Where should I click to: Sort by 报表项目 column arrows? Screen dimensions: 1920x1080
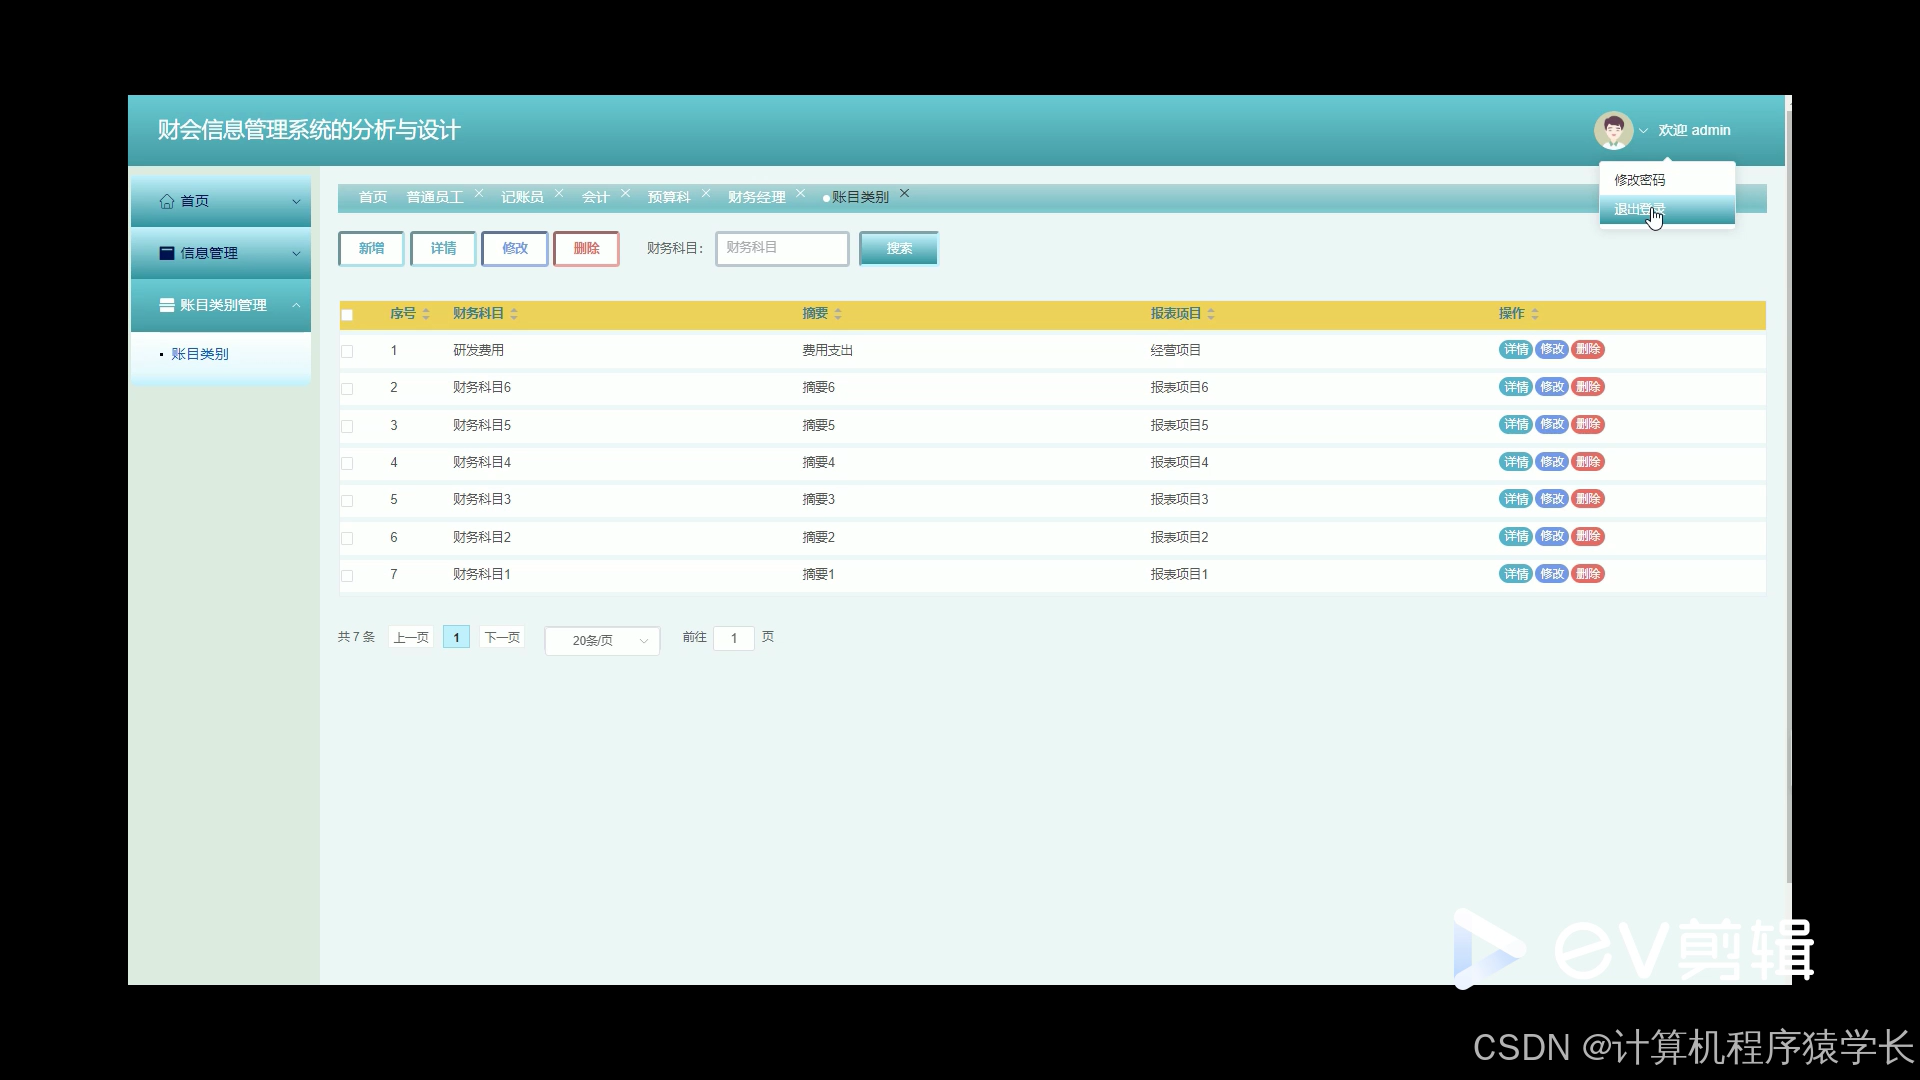(1211, 314)
